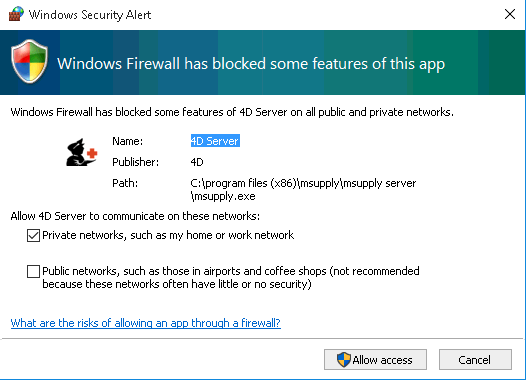Click the blocked features banner heading
526x380 pixels.
tap(251, 64)
